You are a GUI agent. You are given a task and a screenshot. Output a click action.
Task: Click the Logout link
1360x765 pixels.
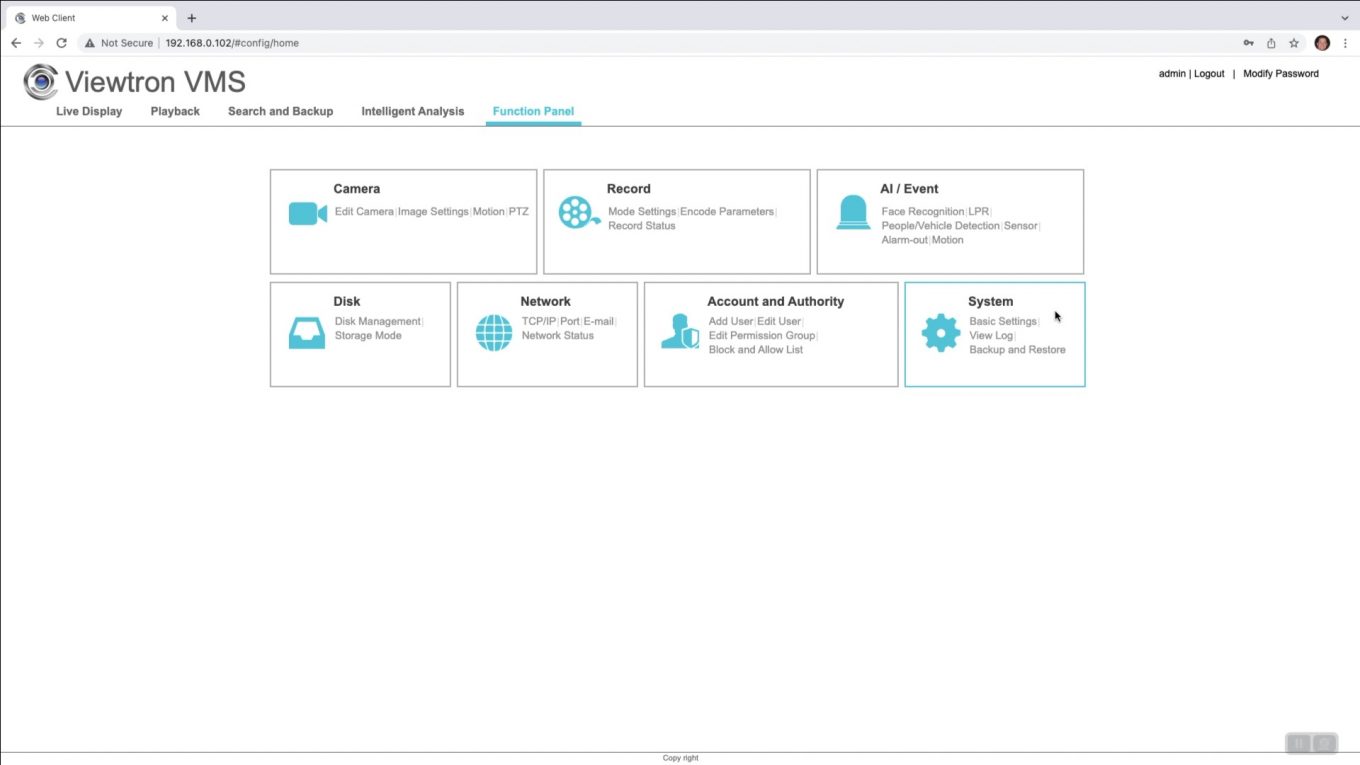click(x=1209, y=74)
